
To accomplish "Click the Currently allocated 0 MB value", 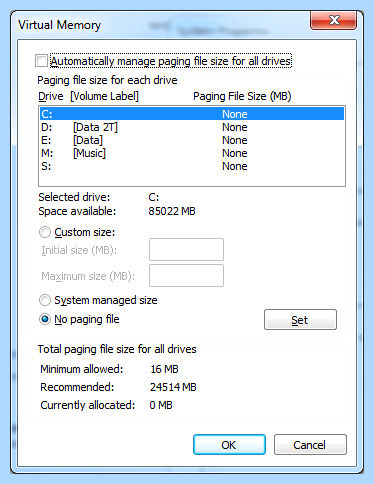I will (x=161, y=405).
